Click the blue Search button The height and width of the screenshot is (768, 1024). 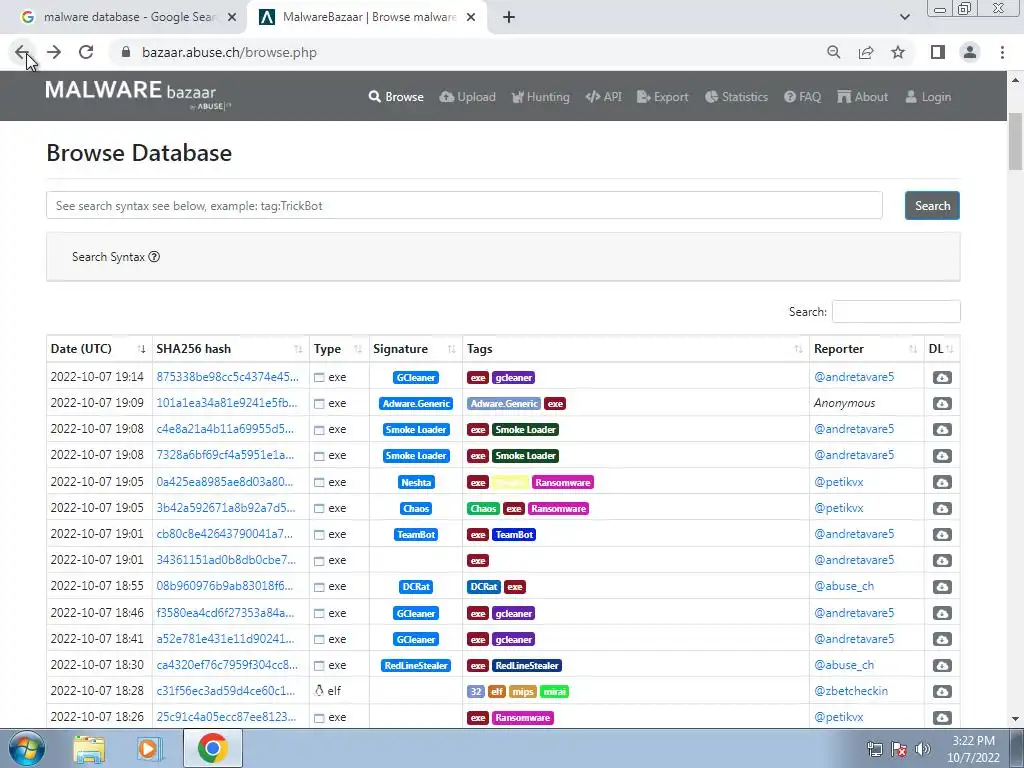pyautogui.click(x=932, y=206)
